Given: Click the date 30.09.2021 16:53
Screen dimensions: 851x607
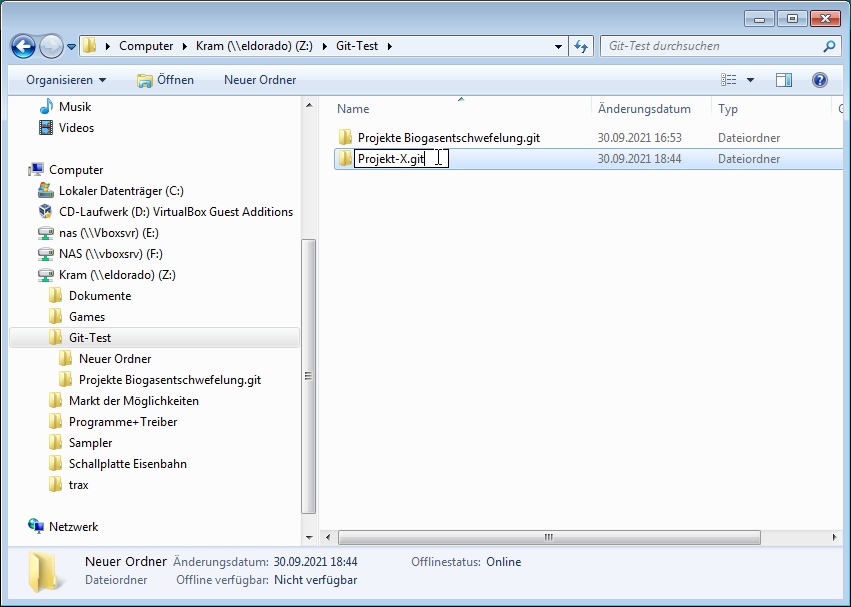Looking at the screenshot, I should pos(639,138).
